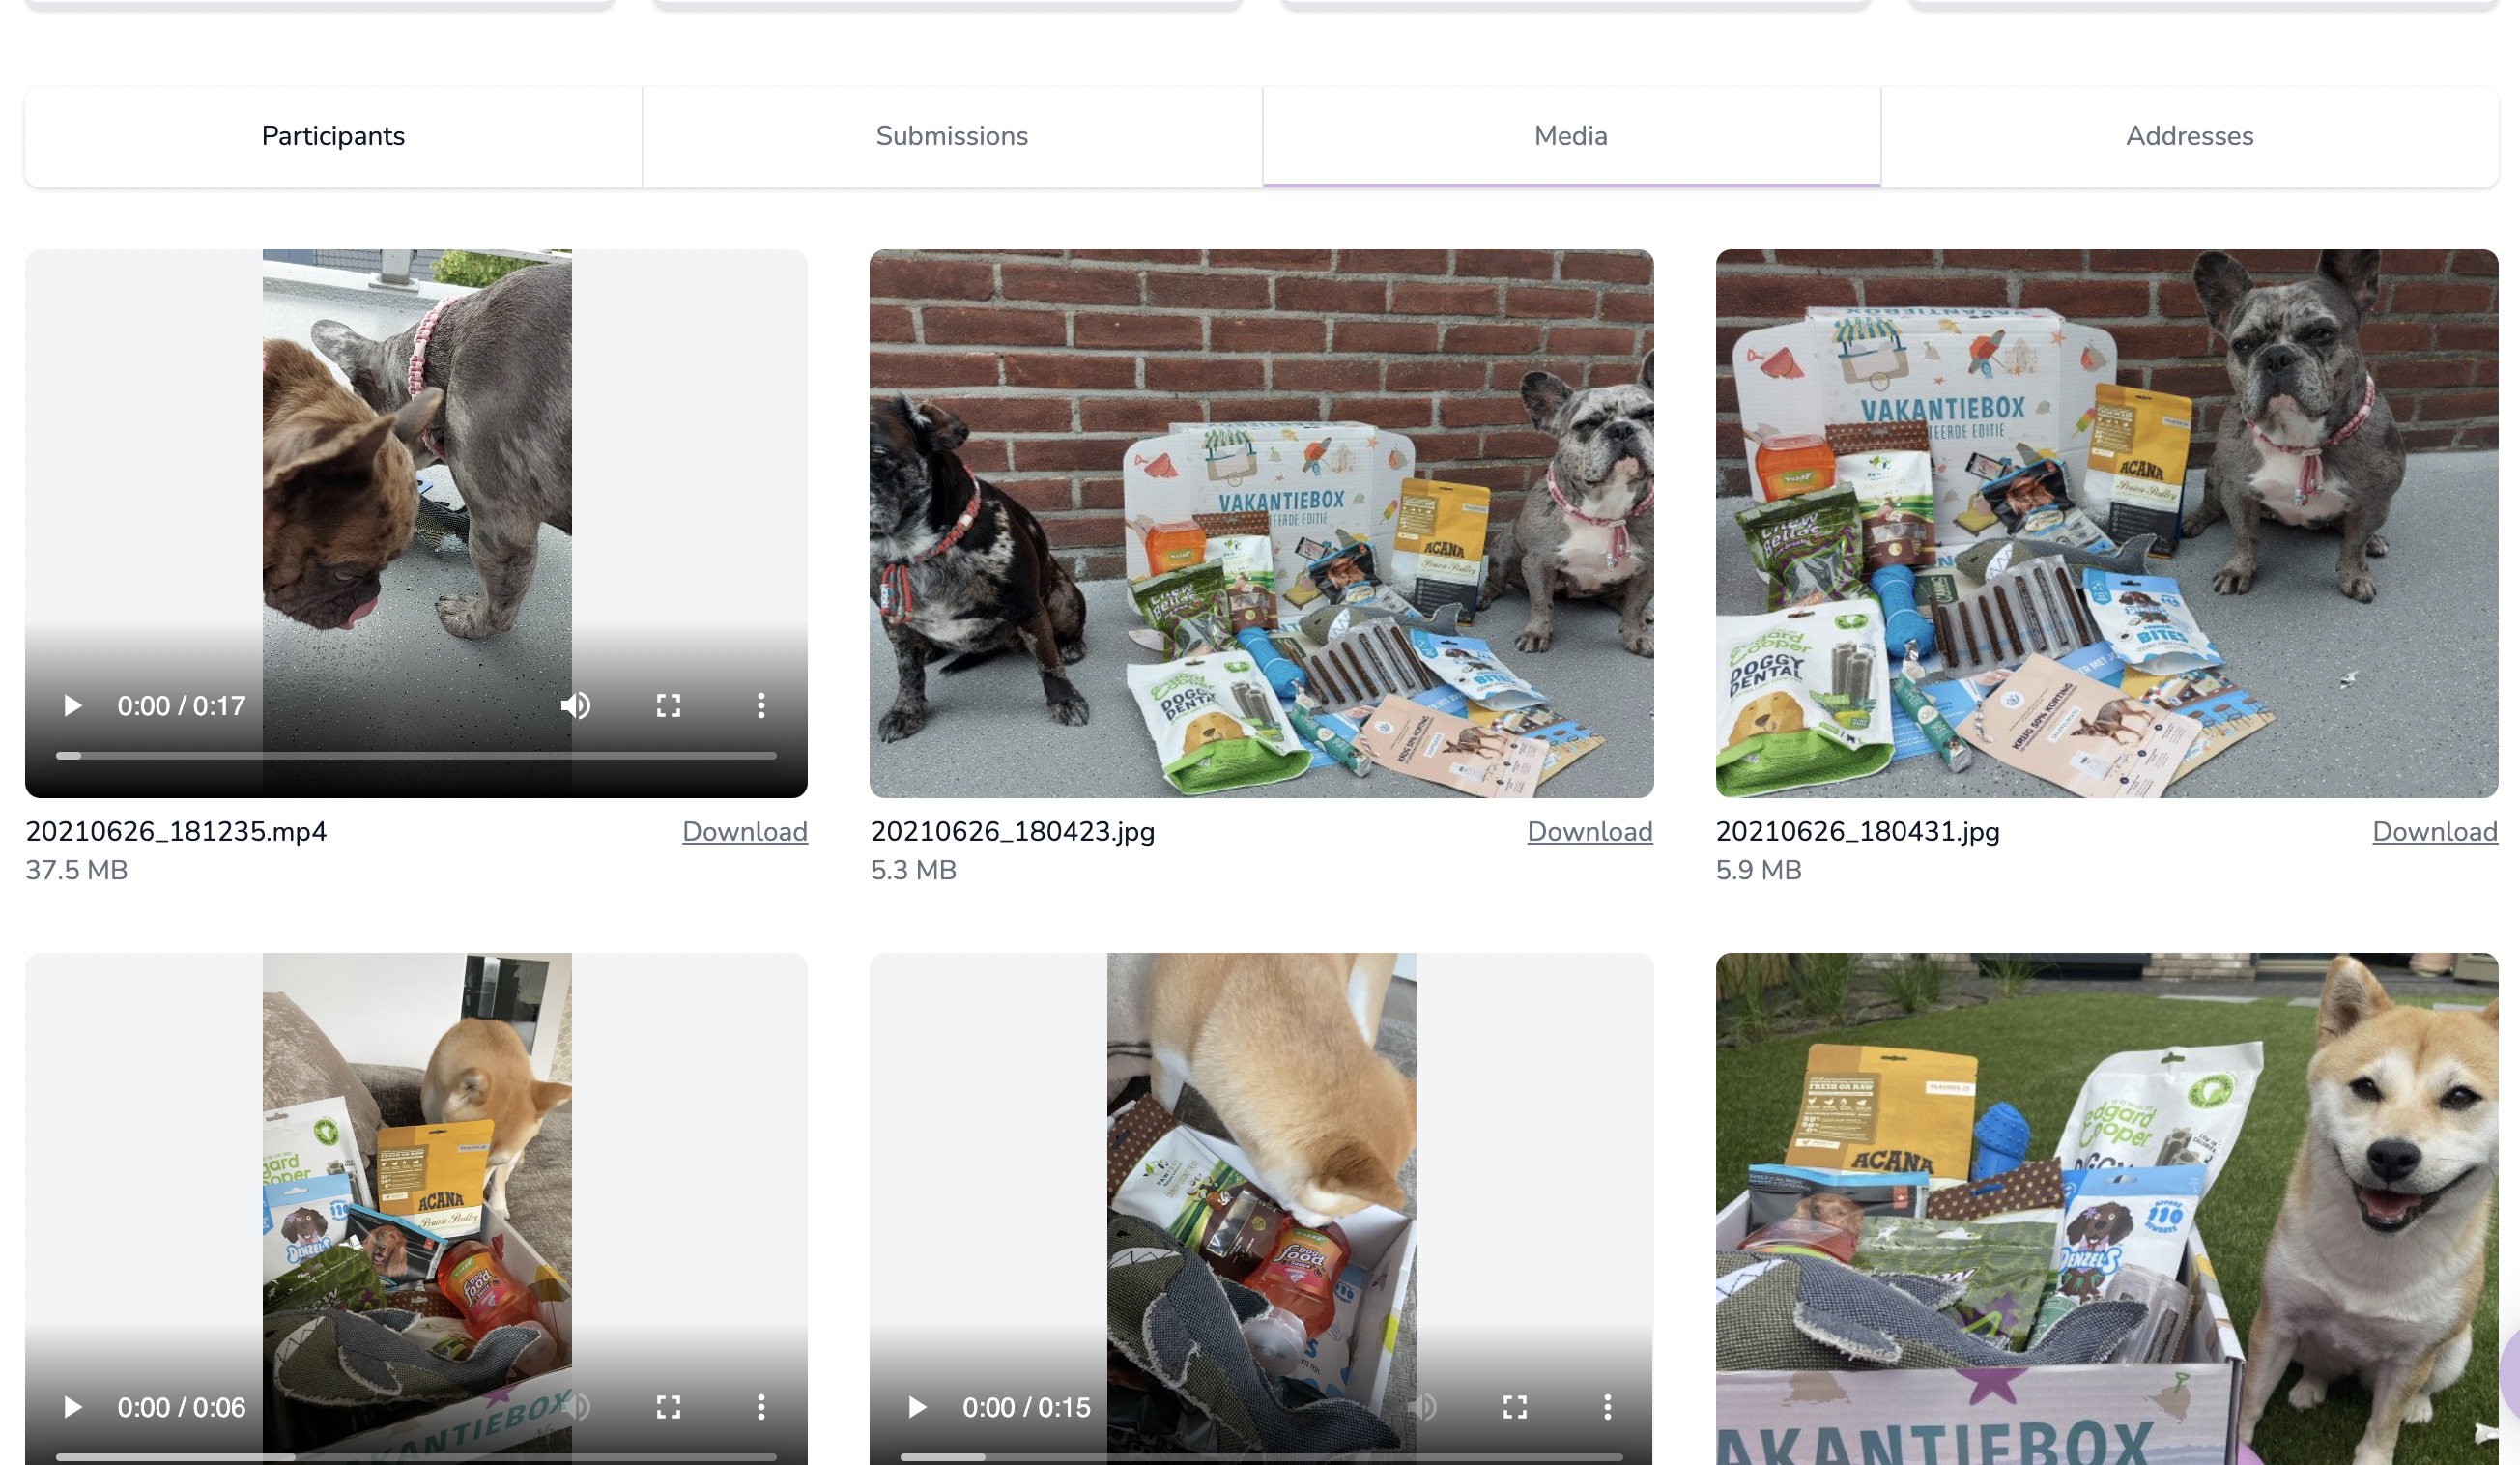
Task: Enter fullscreen on the 17-second video
Action: [668, 705]
